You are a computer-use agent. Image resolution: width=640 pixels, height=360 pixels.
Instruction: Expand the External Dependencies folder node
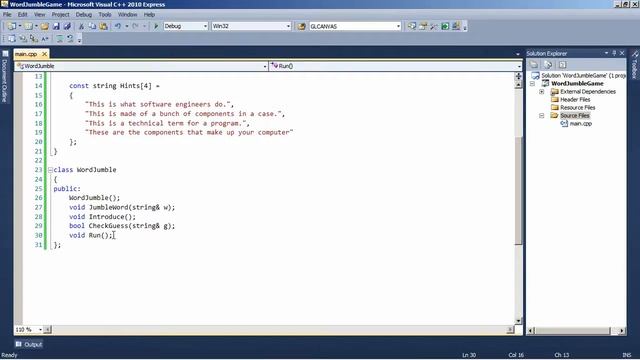click(x=542, y=92)
